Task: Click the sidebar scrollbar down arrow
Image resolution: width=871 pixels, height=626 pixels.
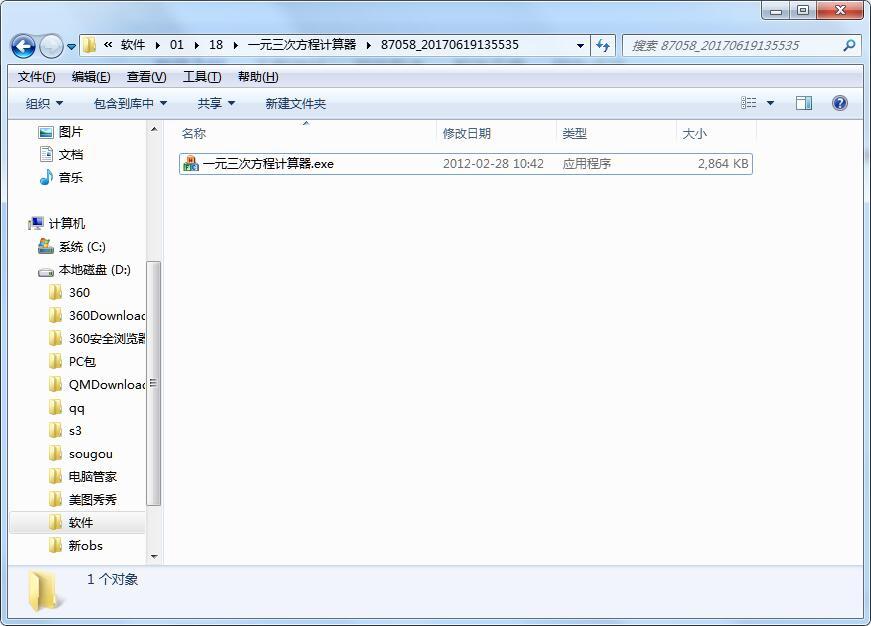Action: (x=154, y=557)
